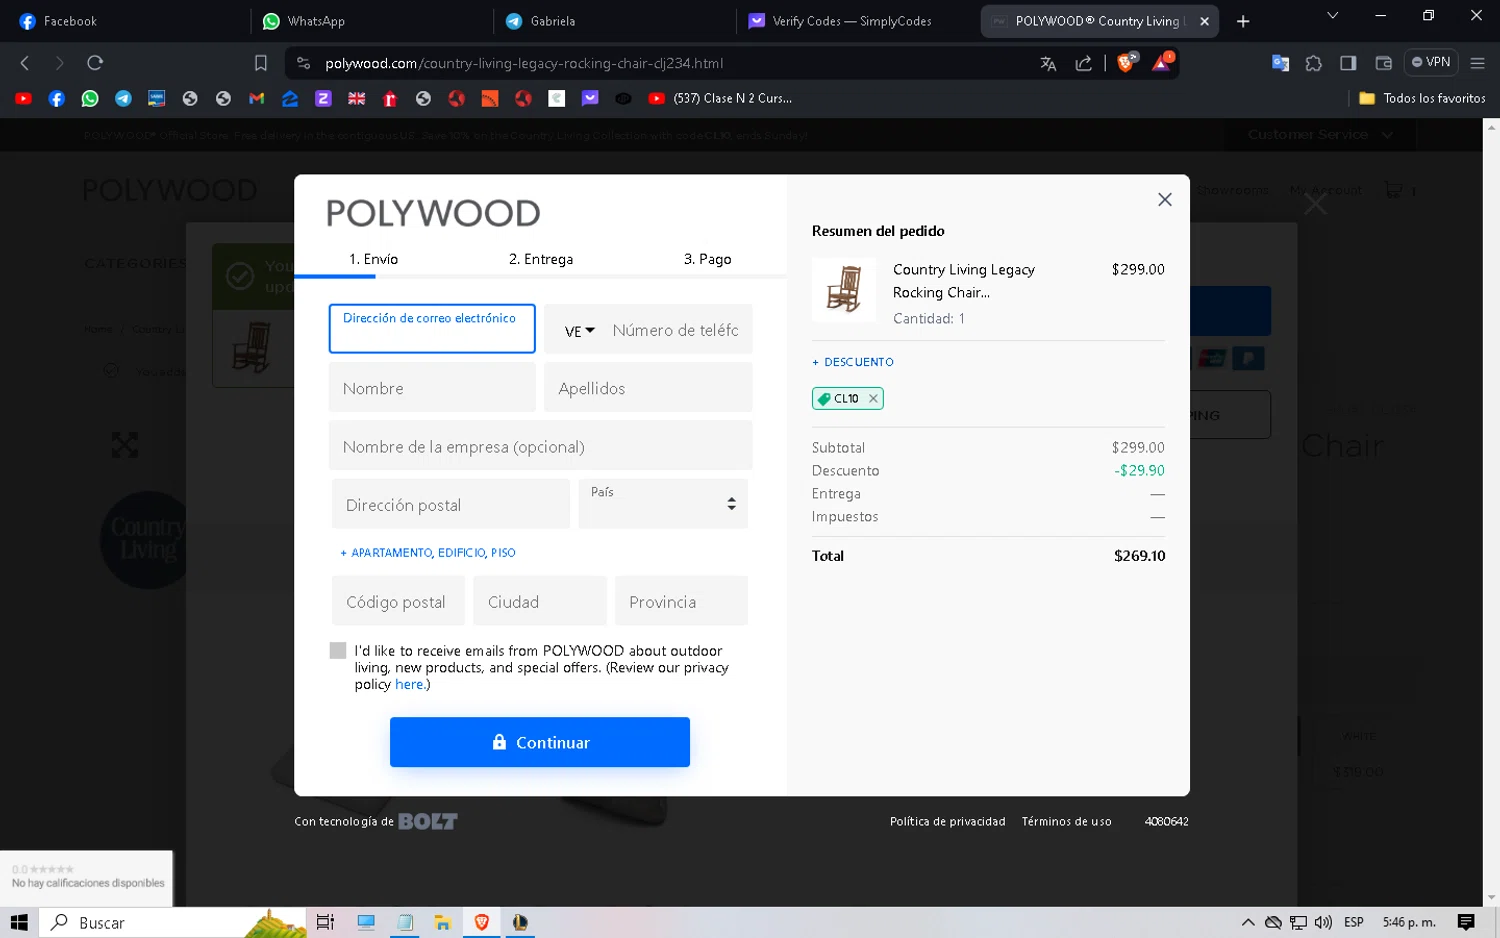Image resolution: width=1500 pixels, height=938 pixels.
Task: Select the 2. Entrega step
Action: (541, 259)
